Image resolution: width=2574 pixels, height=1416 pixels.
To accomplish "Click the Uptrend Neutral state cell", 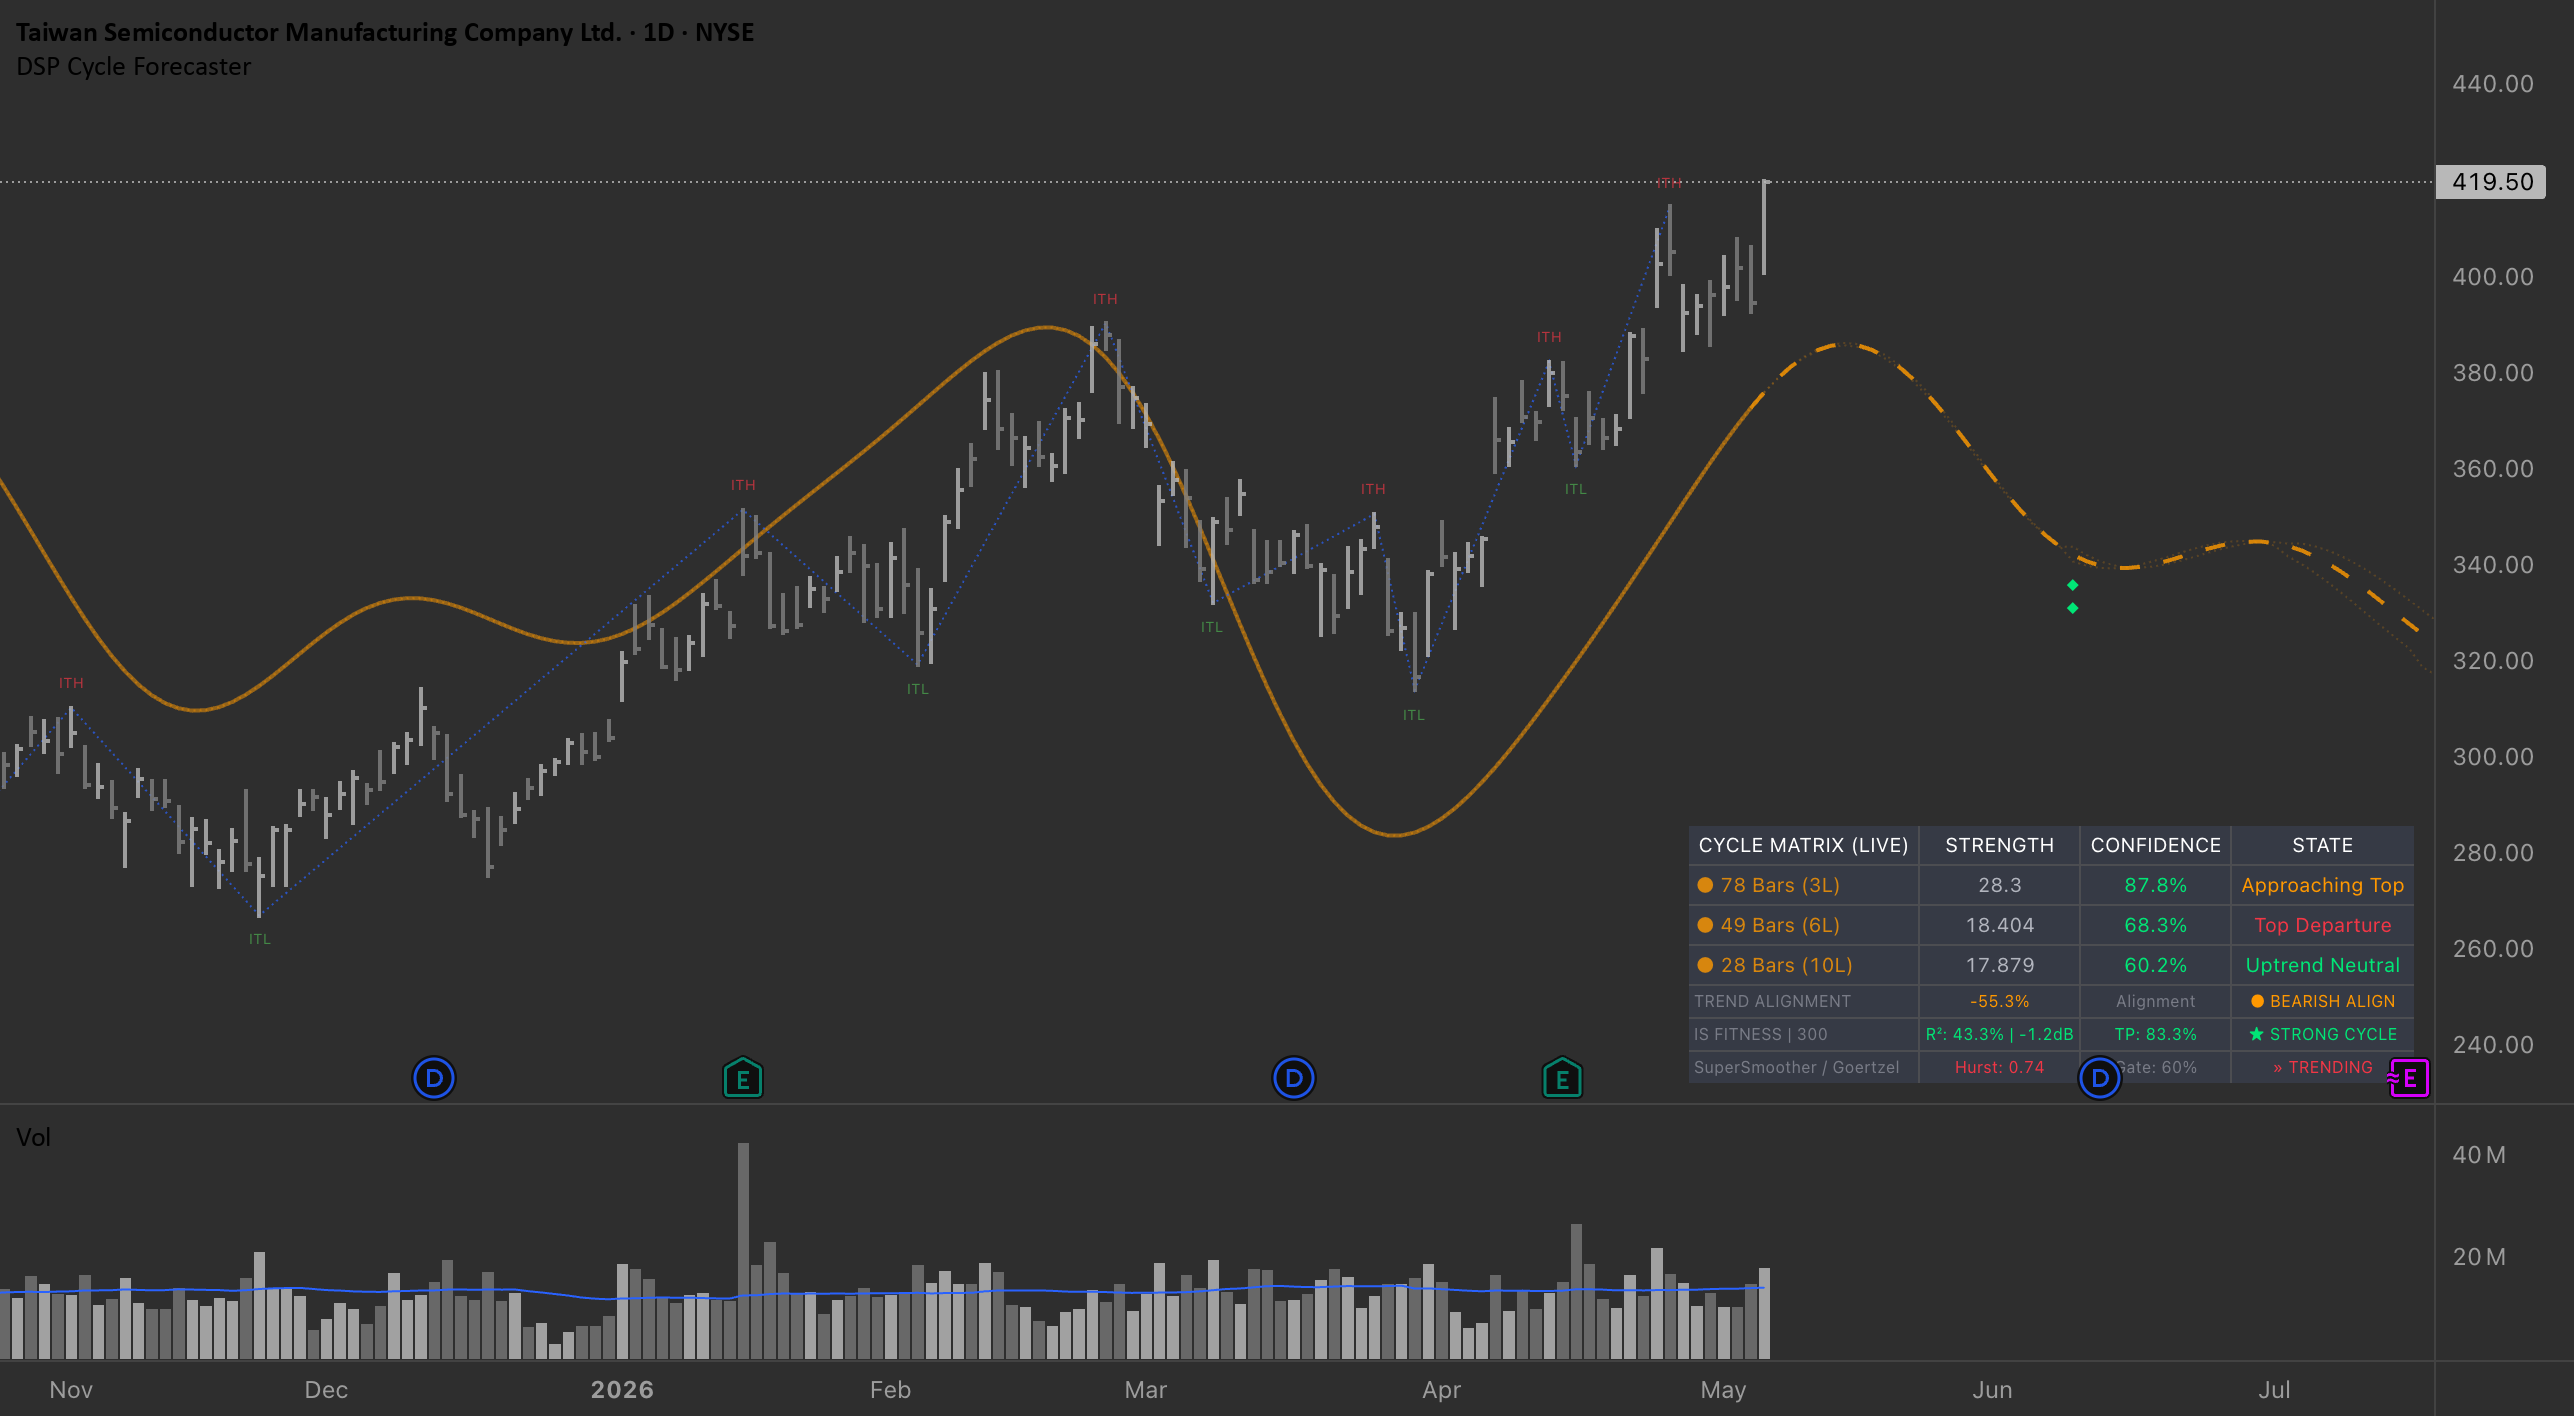I will pos(2322,965).
